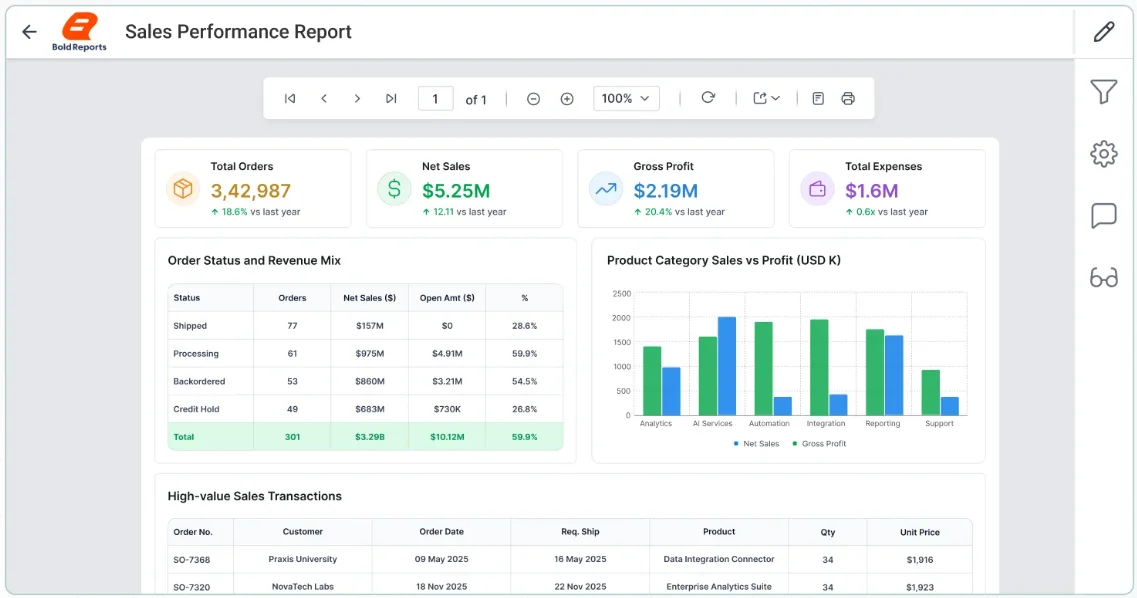The height and width of the screenshot is (598, 1137).
Task: Click the Analytics axis label
Action: (656, 423)
